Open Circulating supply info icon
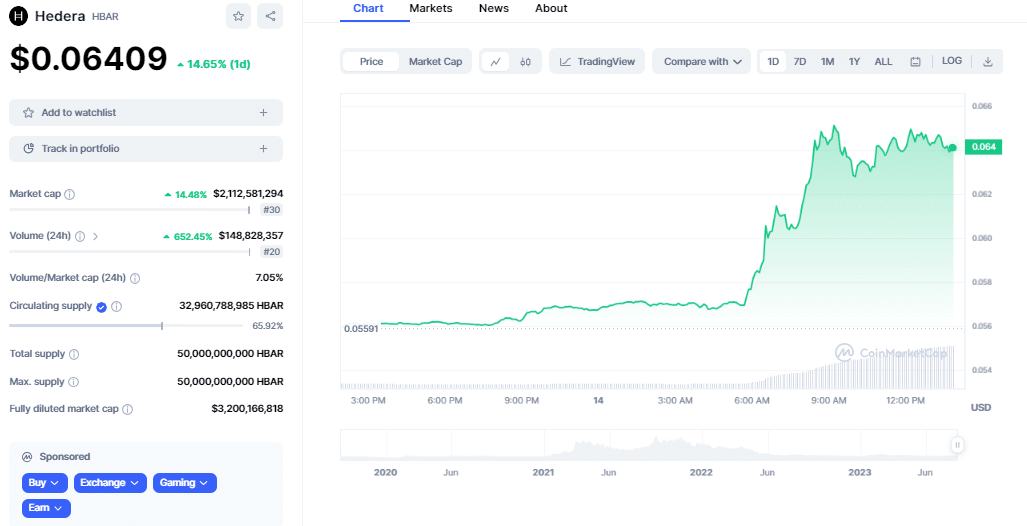The image size is (1027, 526). (117, 307)
